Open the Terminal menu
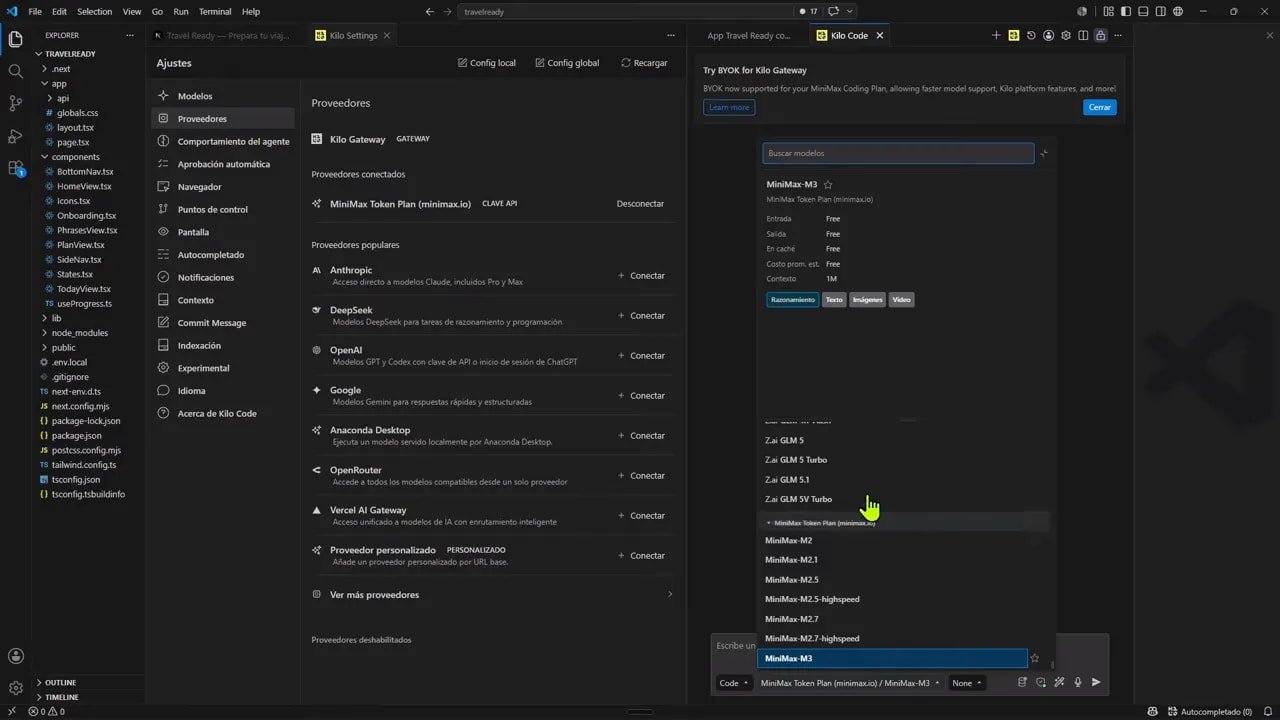This screenshot has width=1280, height=720. [x=214, y=12]
